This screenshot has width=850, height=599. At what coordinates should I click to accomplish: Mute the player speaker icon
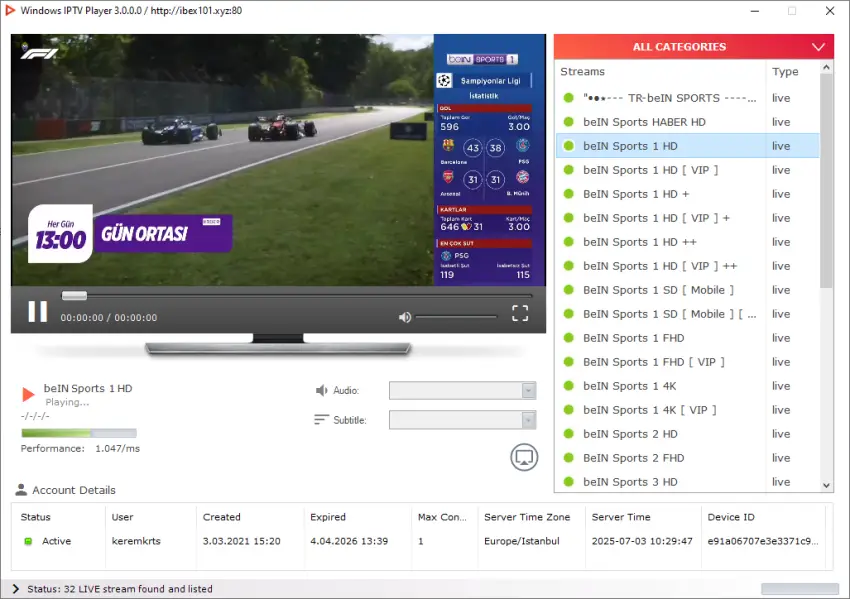click(405, 317)
